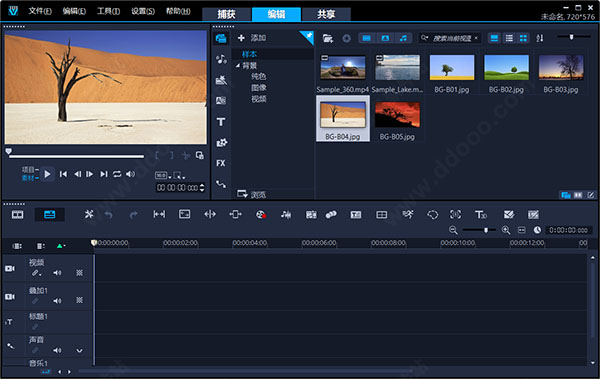Switch to Timeline view mode
This screenshot has width=600, height=379.
pos(50,215)
